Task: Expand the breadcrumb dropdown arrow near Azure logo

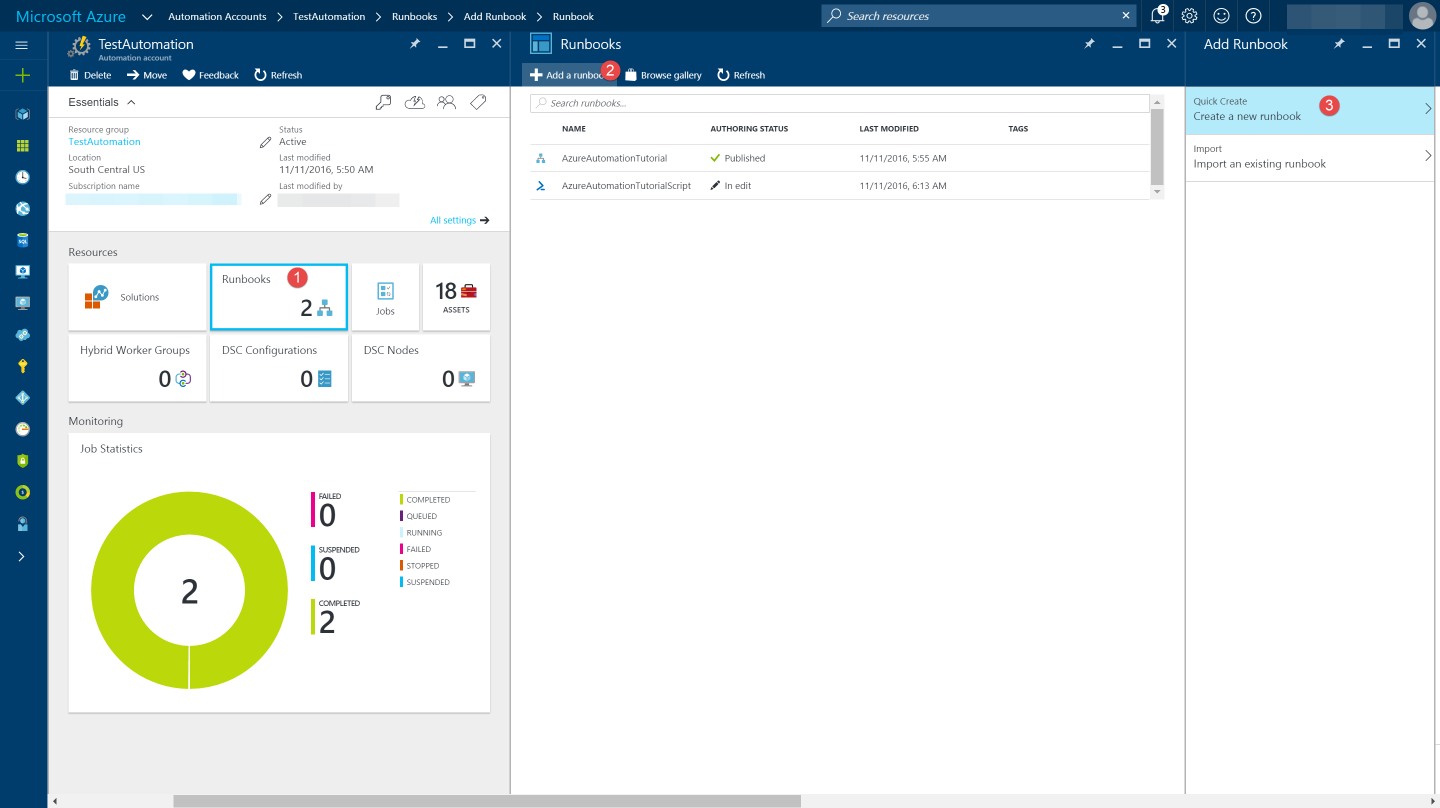Action: [147, 17]
